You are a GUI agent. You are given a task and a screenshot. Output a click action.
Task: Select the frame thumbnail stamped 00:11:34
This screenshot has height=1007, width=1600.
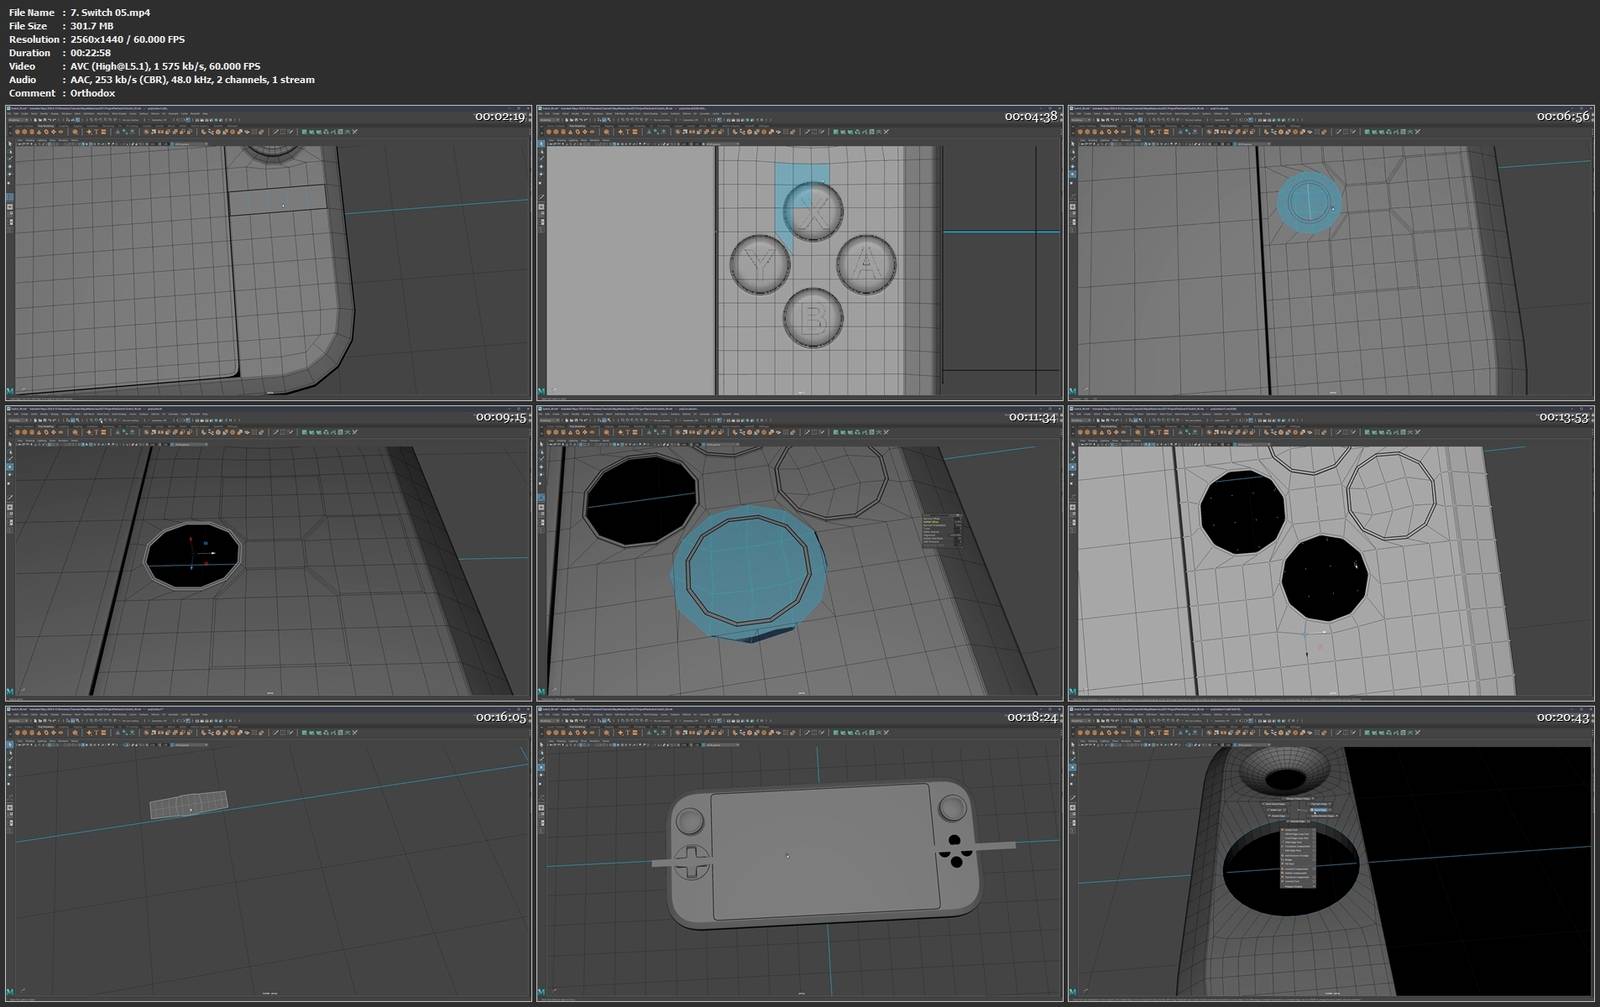(799, 552)
